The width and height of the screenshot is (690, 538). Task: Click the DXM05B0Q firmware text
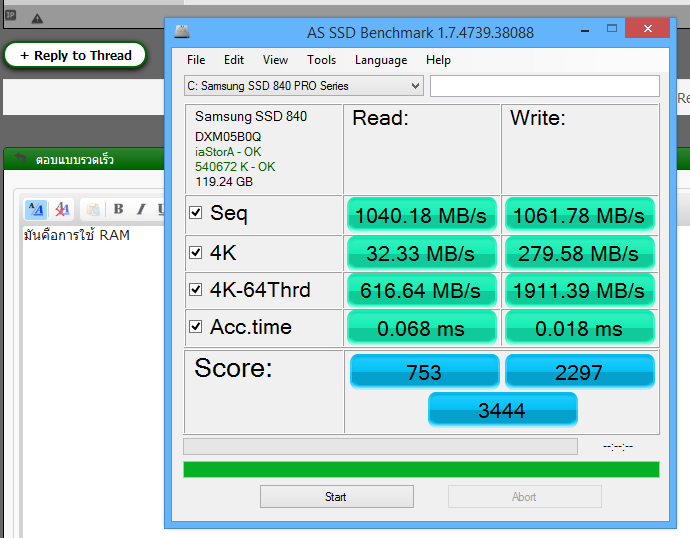coord(228,137)
